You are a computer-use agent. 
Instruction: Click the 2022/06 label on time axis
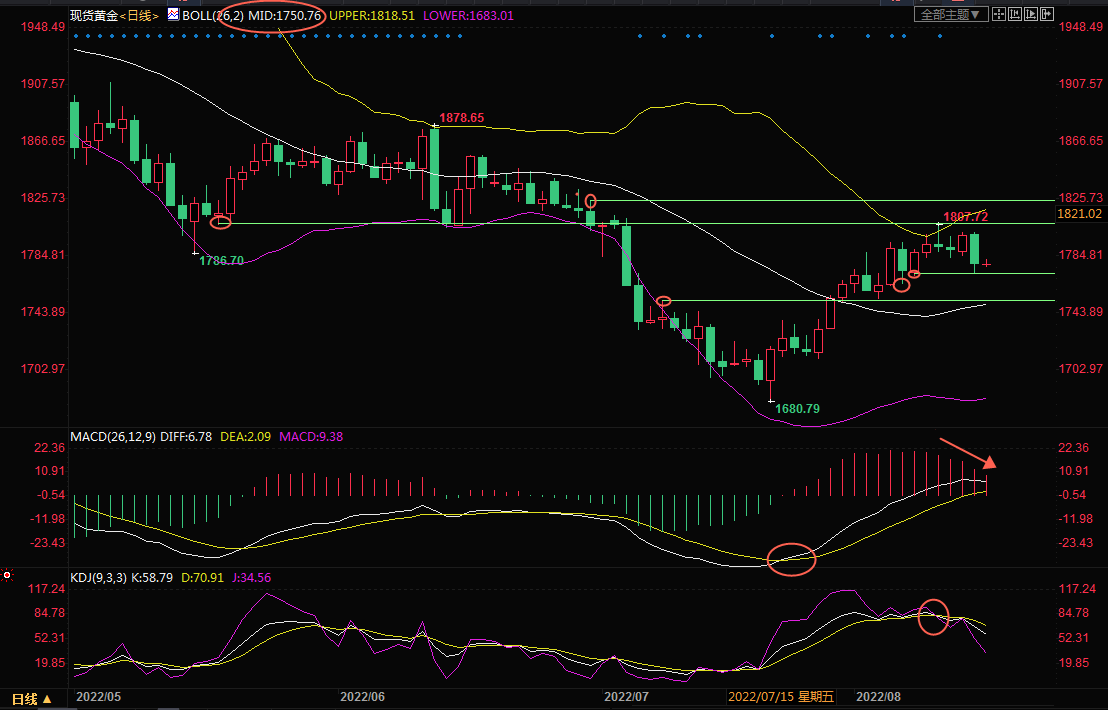coord(362,696)
